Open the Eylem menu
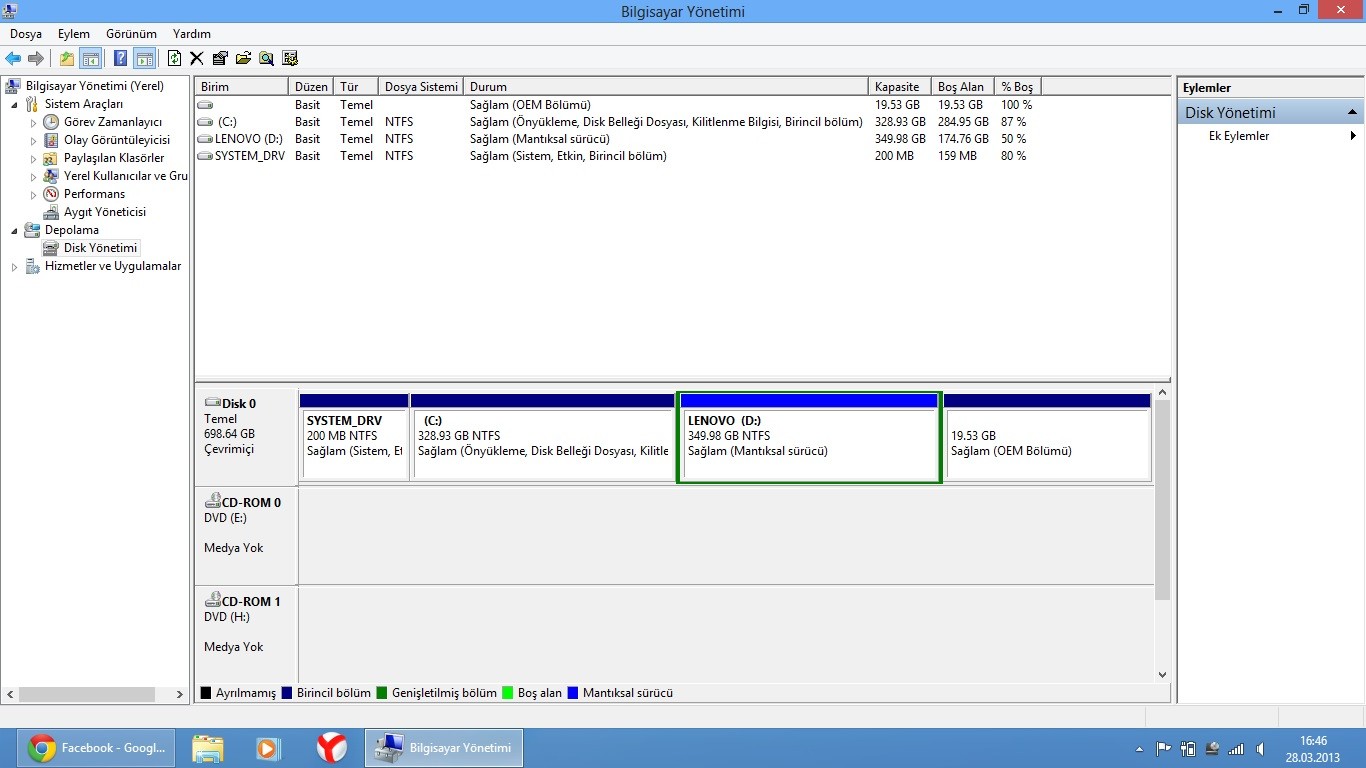This screenshot has height=768, width=1366. click(74, 34)
